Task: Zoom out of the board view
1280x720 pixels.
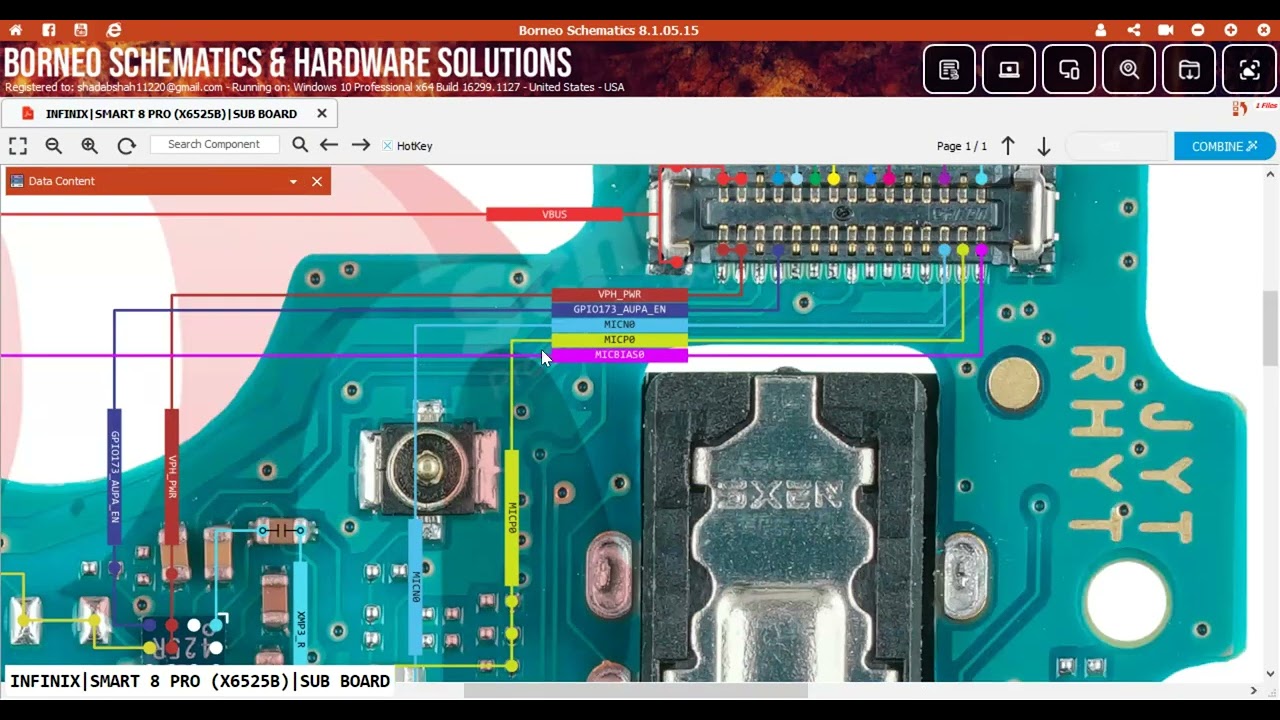Action: point(54,146)
